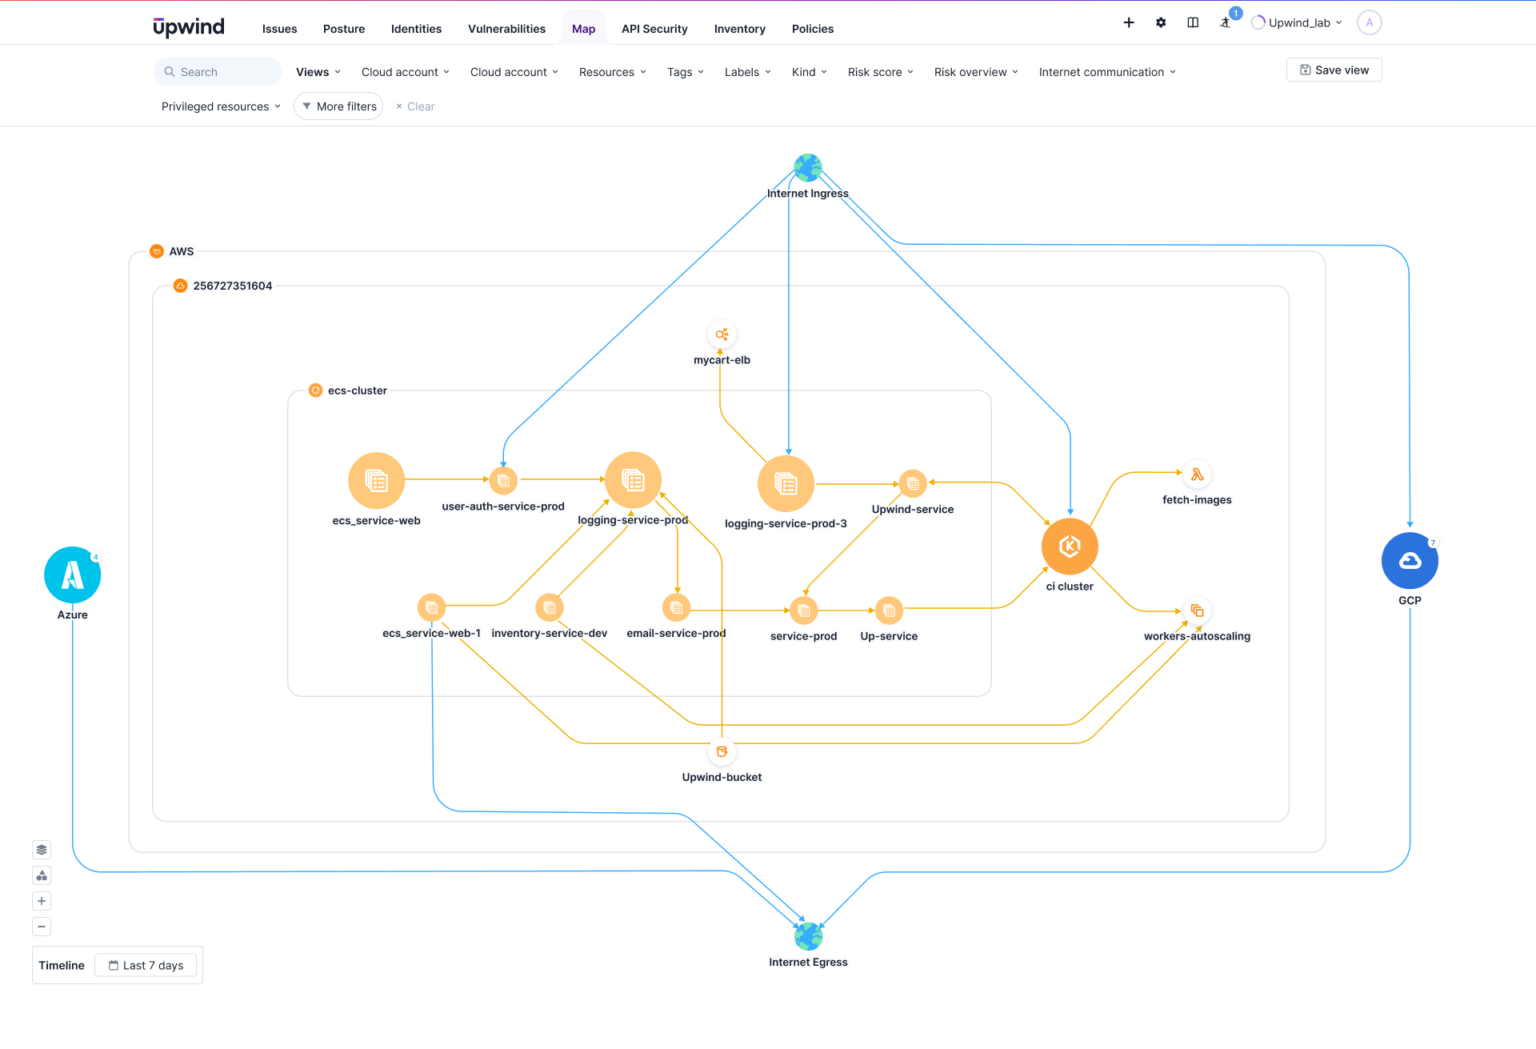
Task: Toggle the cluster grouping view control
Action: tap(41, 874)
